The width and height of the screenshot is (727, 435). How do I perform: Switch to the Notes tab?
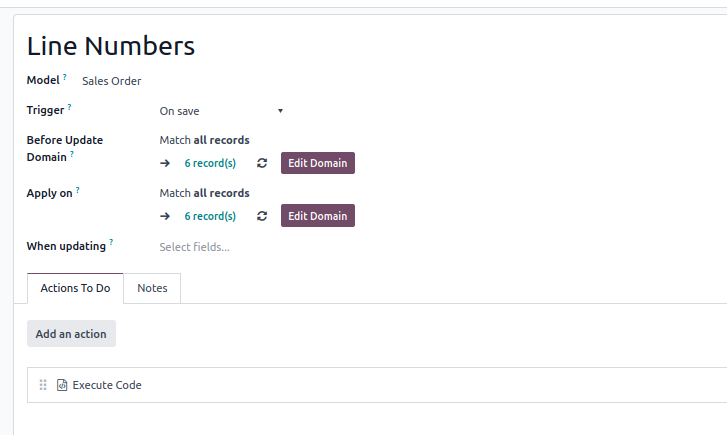pos(152,288)
